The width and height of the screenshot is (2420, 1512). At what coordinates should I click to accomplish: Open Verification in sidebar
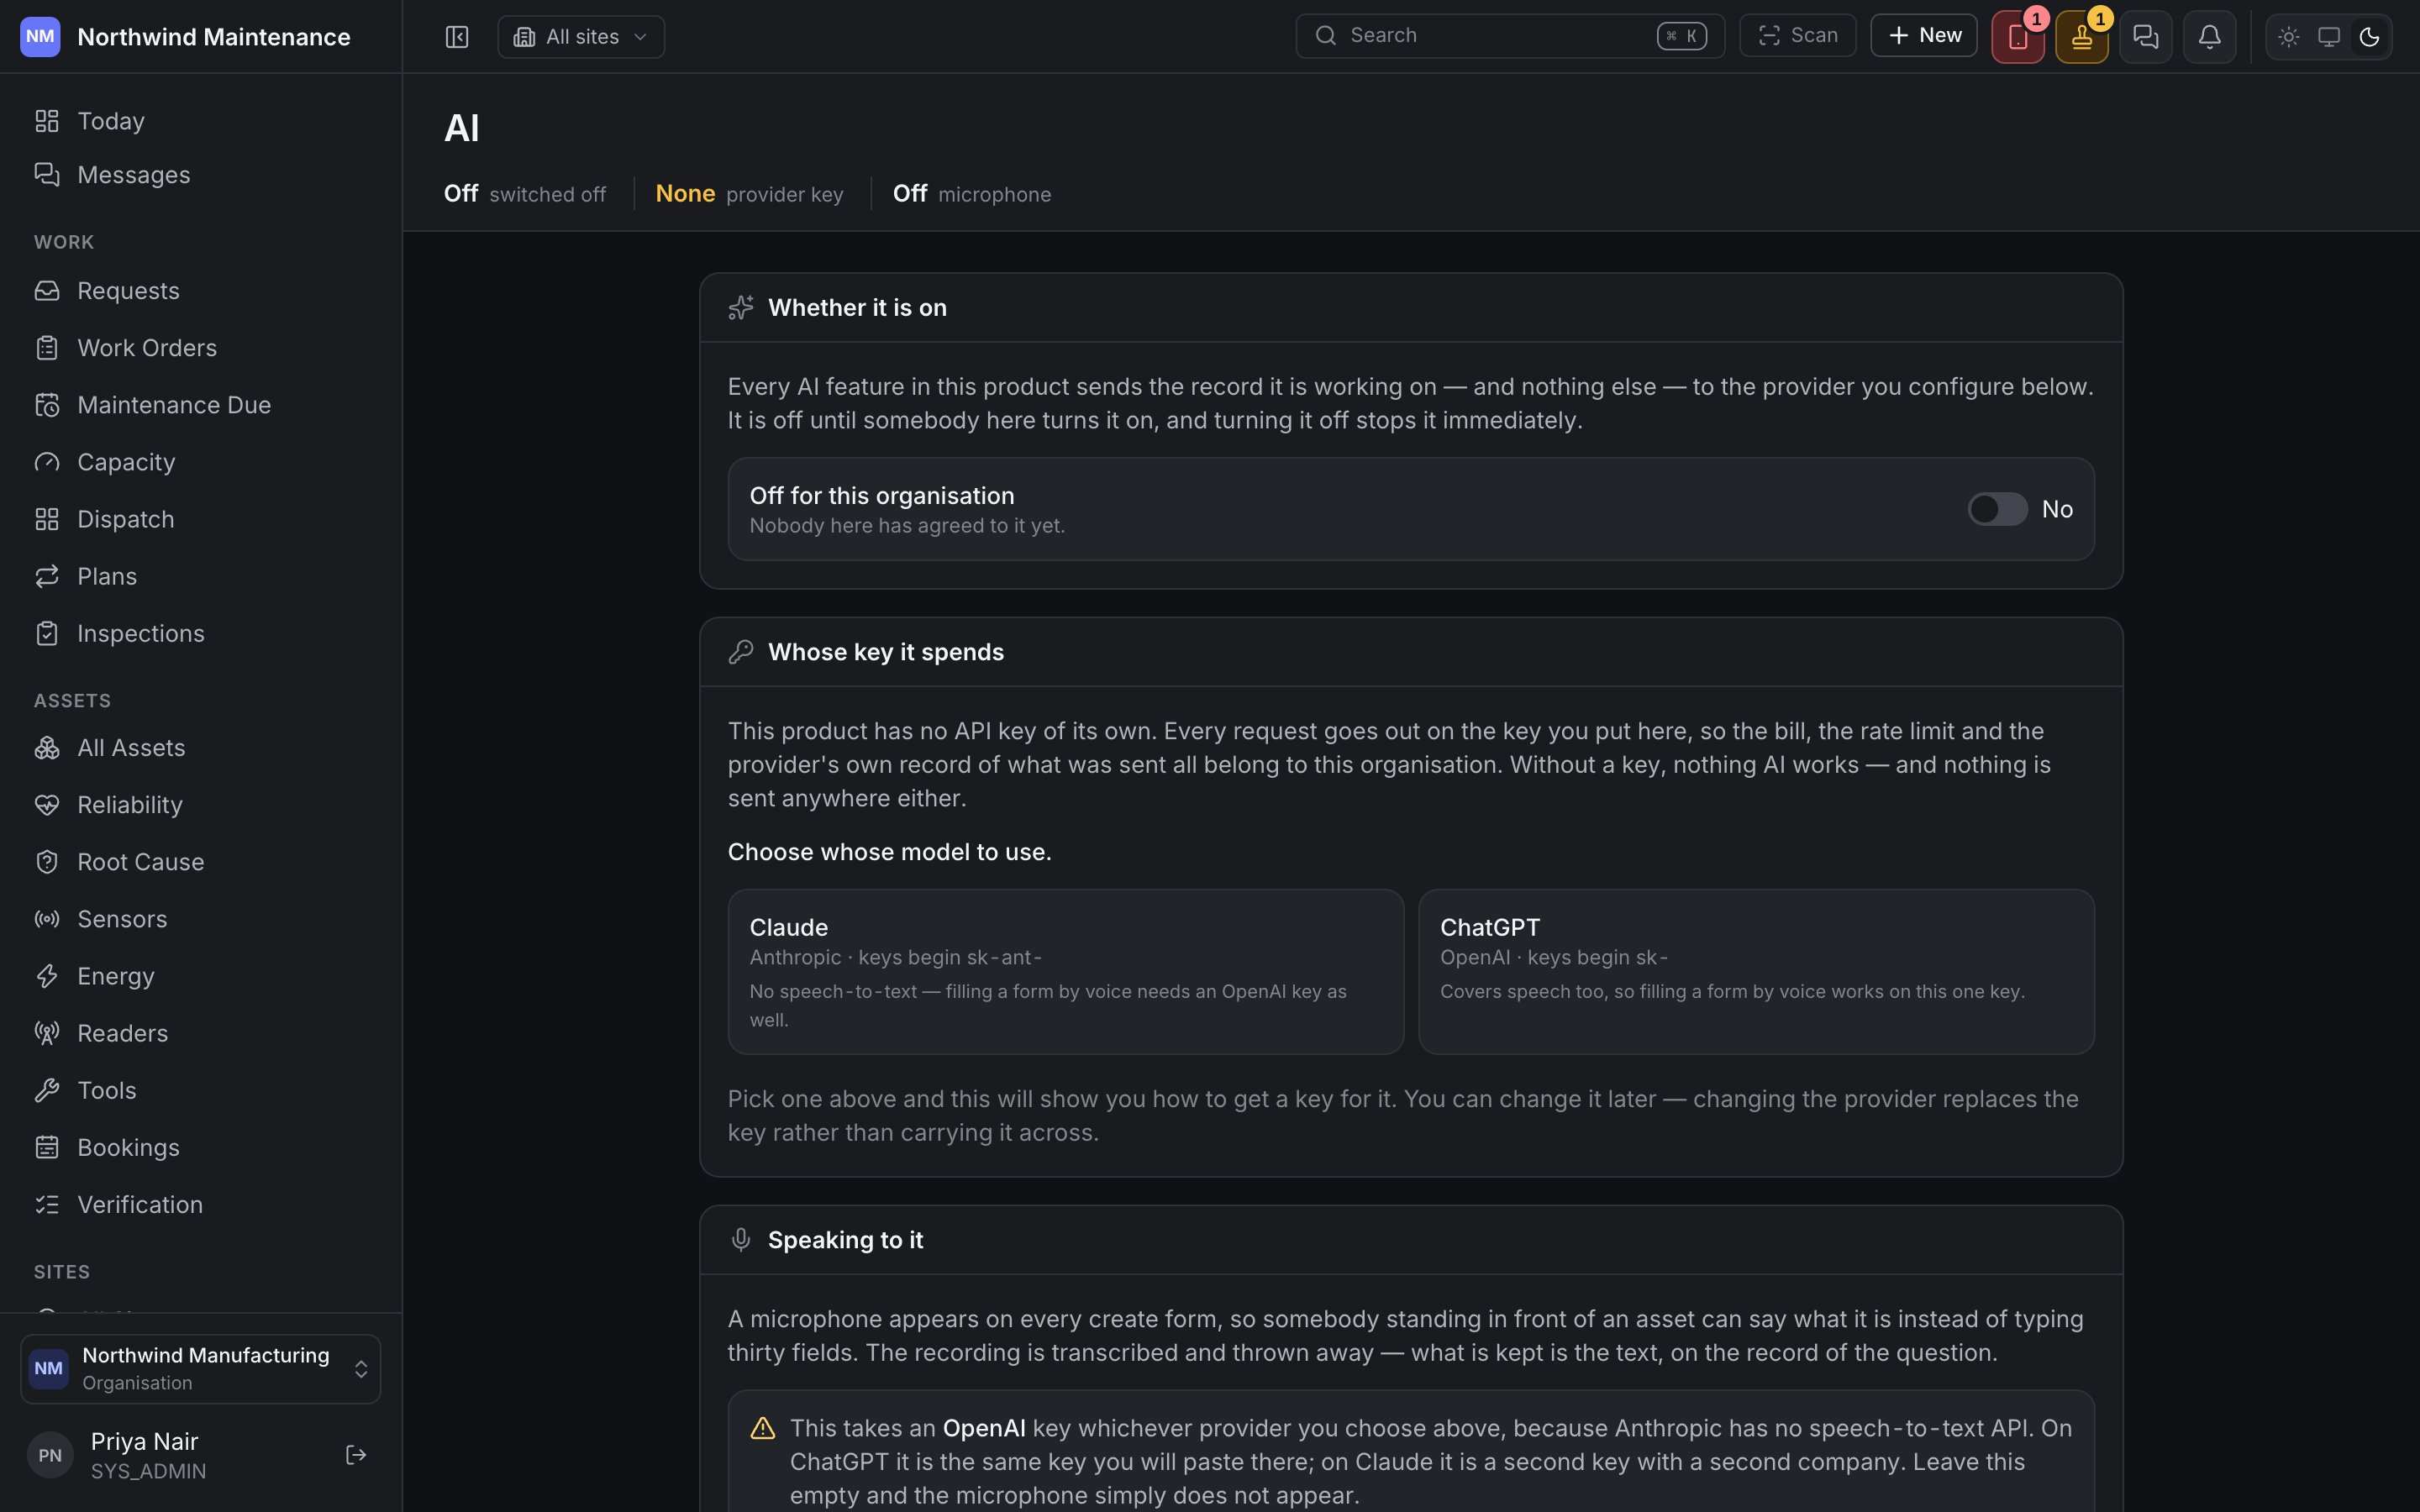point(200,1204)
